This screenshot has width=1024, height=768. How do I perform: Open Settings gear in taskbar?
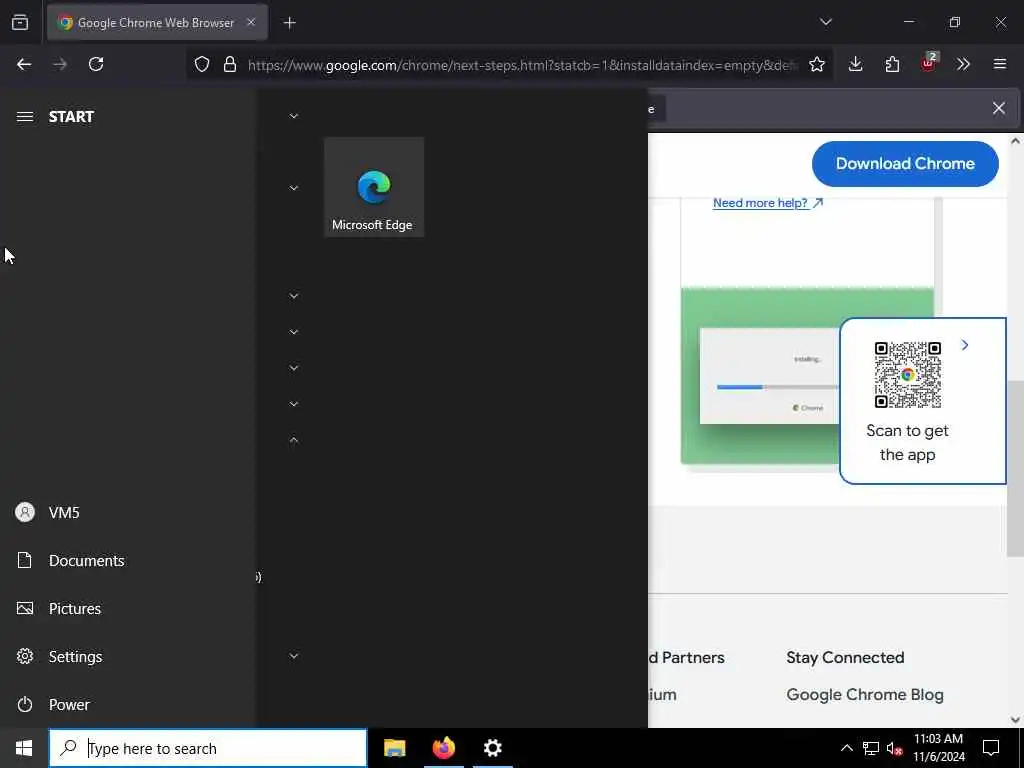pos(492,748)
